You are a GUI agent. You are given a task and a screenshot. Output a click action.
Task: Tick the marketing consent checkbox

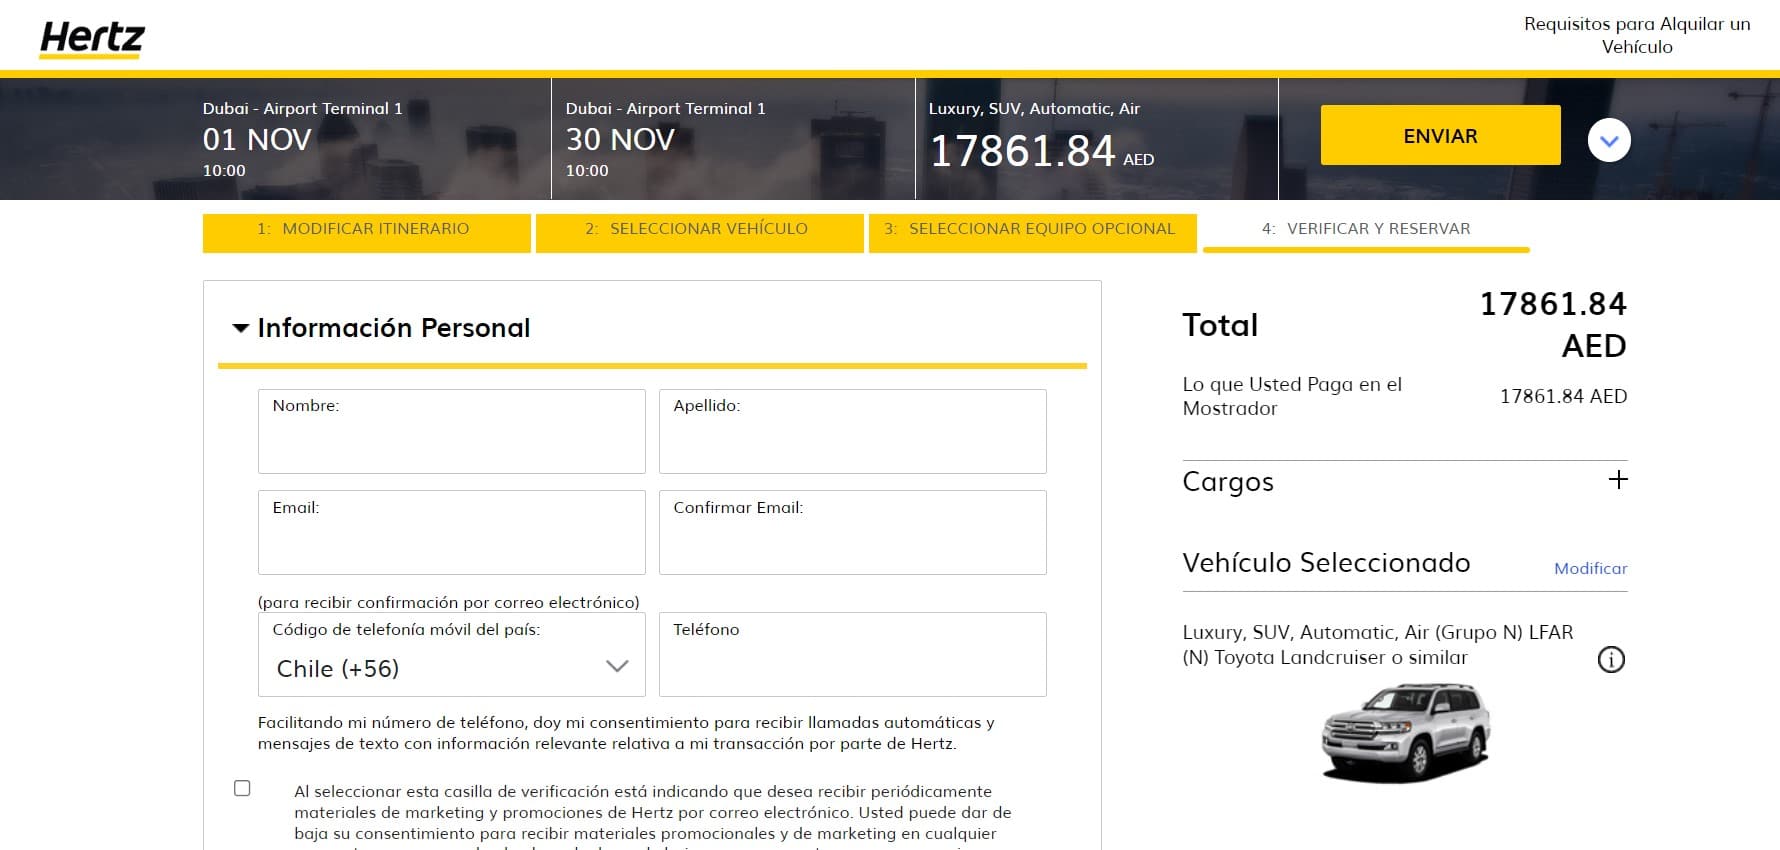pyautogui.click(x=242, y=788)
